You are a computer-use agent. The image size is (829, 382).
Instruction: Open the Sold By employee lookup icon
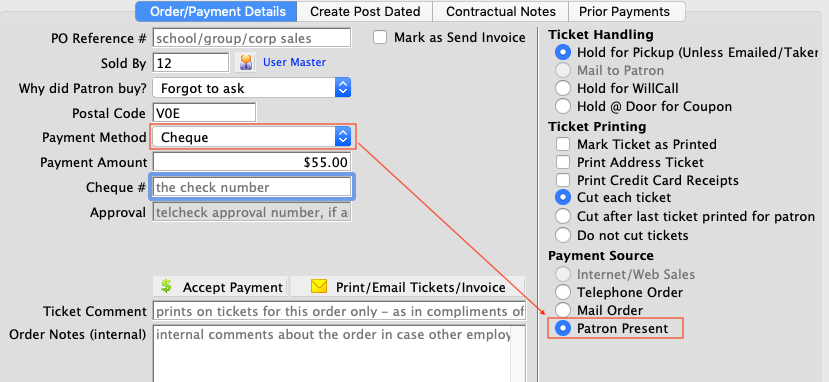pos(245,62)
